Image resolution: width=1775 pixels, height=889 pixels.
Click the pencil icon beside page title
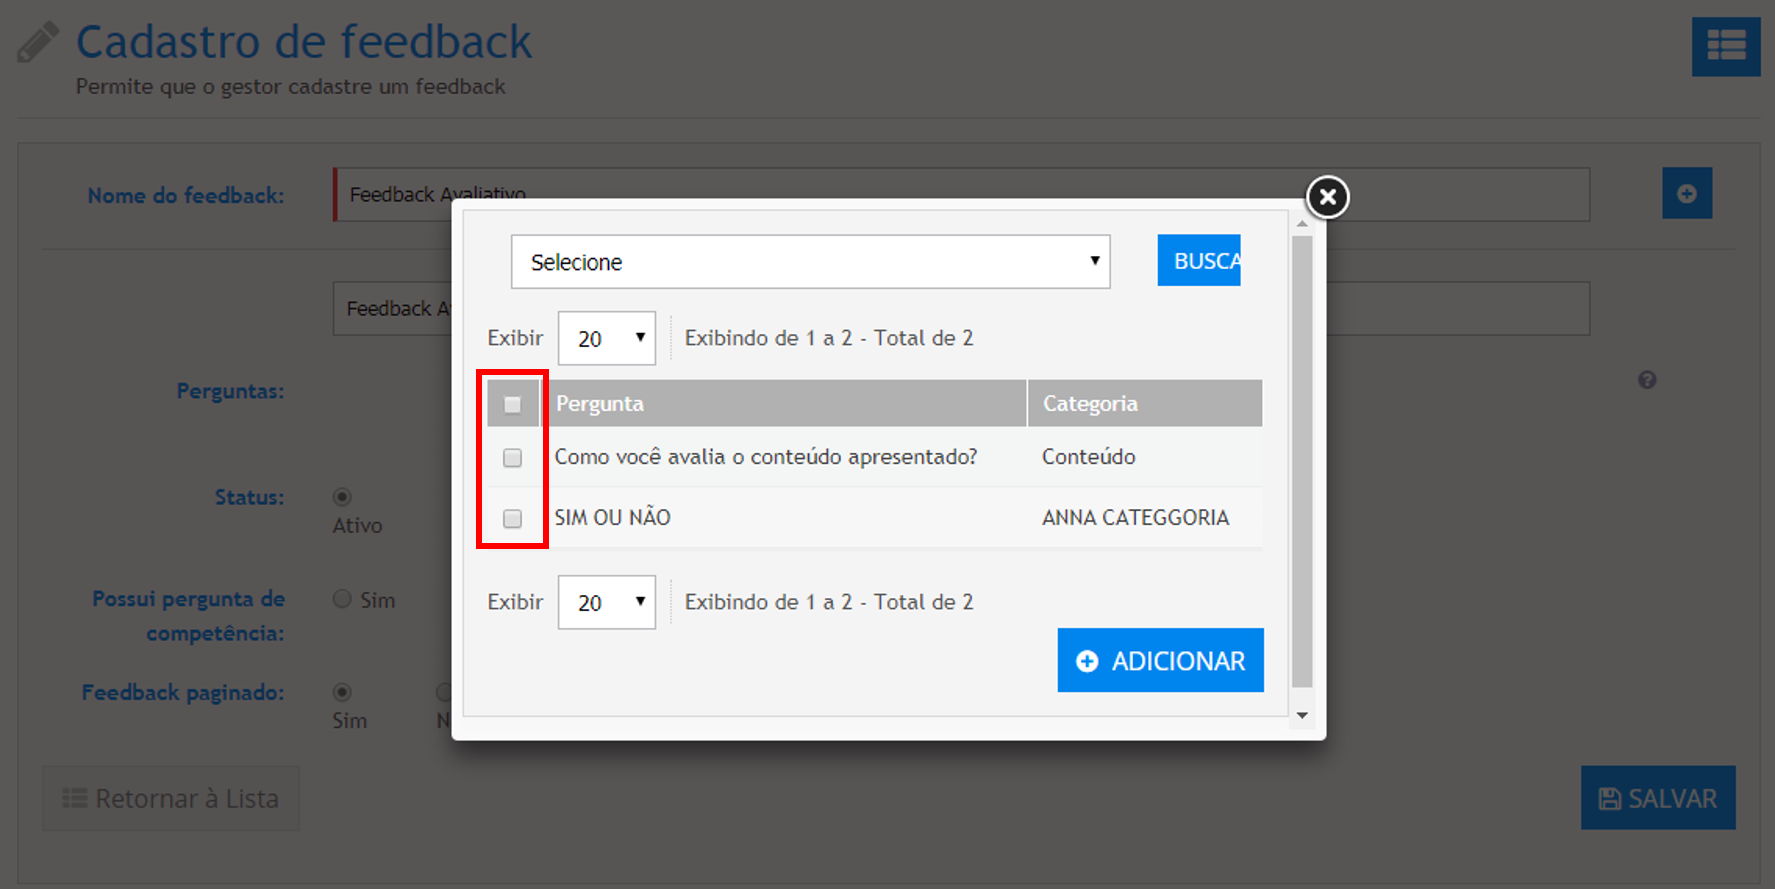38,43
